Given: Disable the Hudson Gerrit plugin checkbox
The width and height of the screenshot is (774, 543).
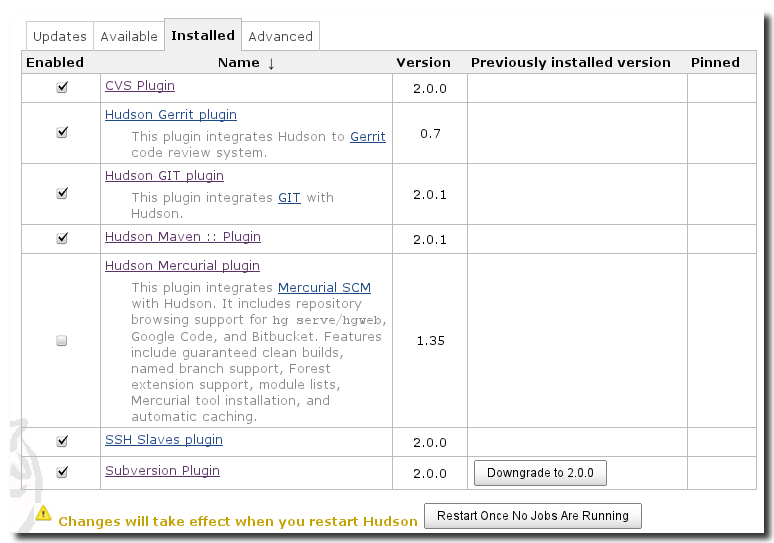Looking at the screenshot, I should [x=62, y=132].
